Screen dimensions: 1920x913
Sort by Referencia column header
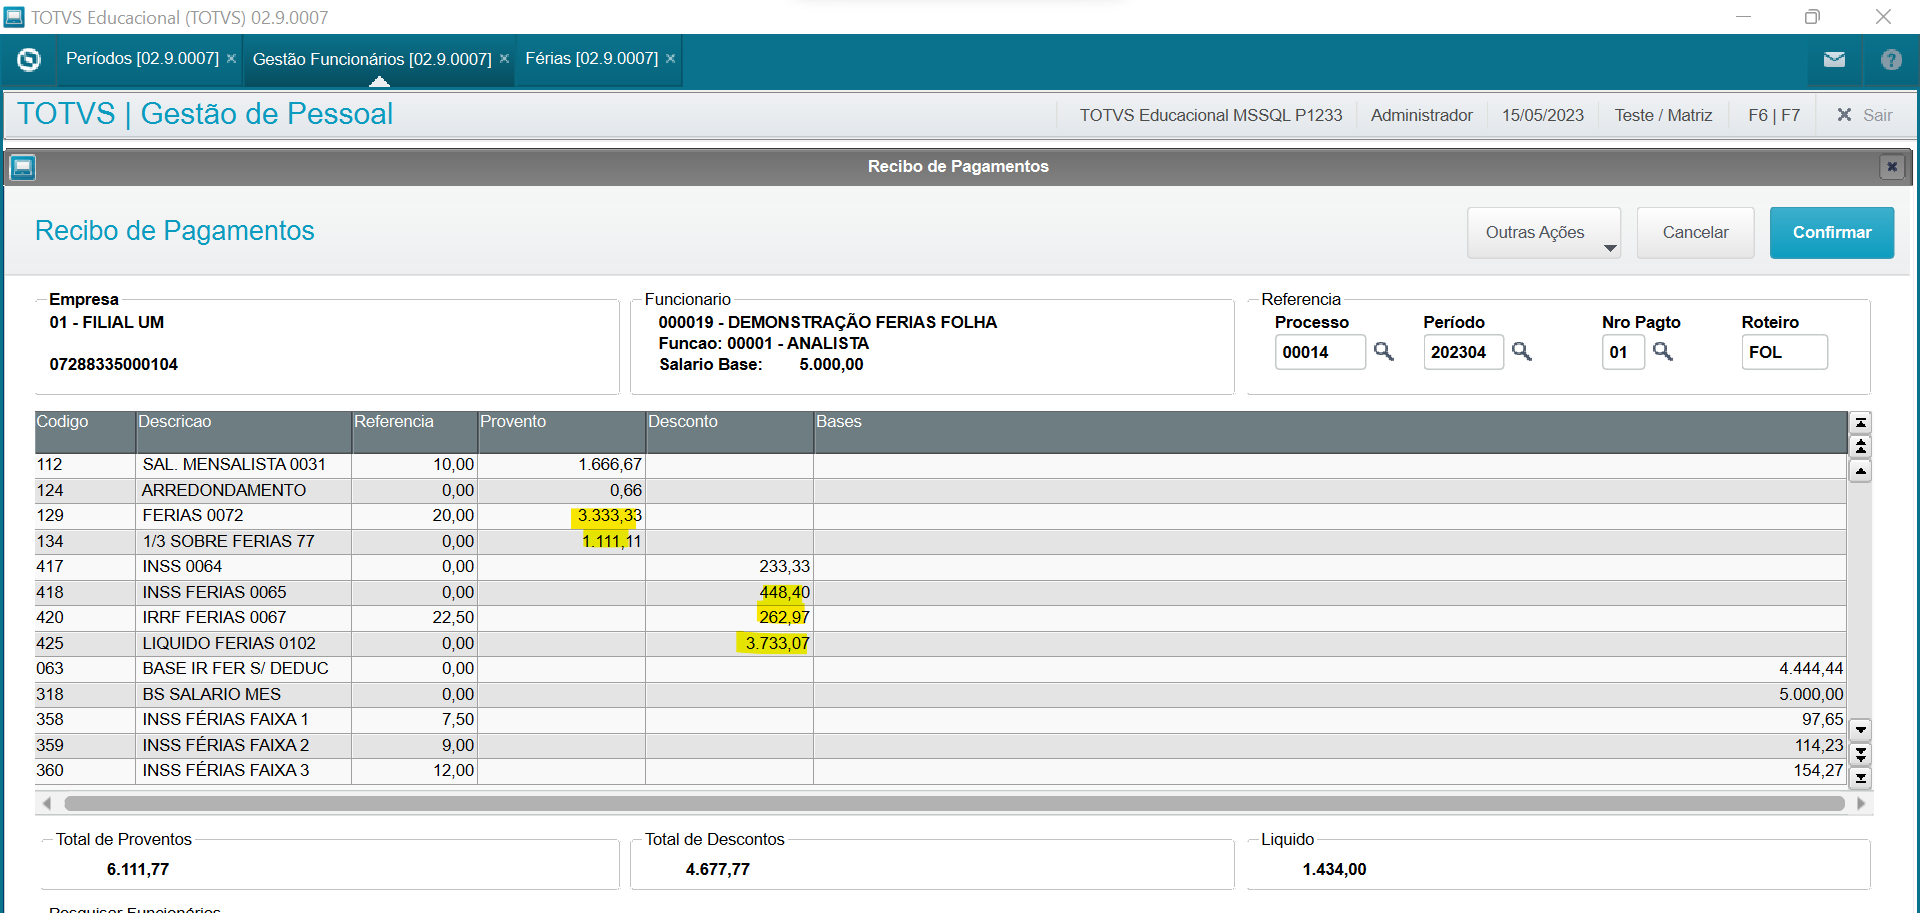414,432
